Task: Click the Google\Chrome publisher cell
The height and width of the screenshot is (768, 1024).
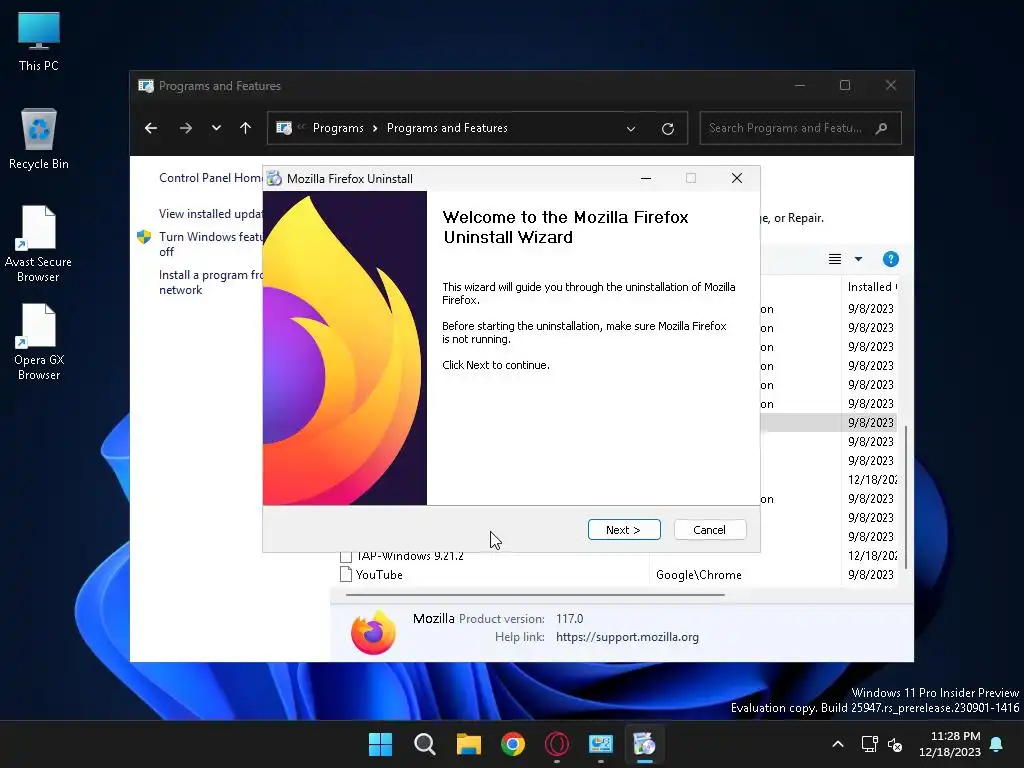Action: click(699, 575)
